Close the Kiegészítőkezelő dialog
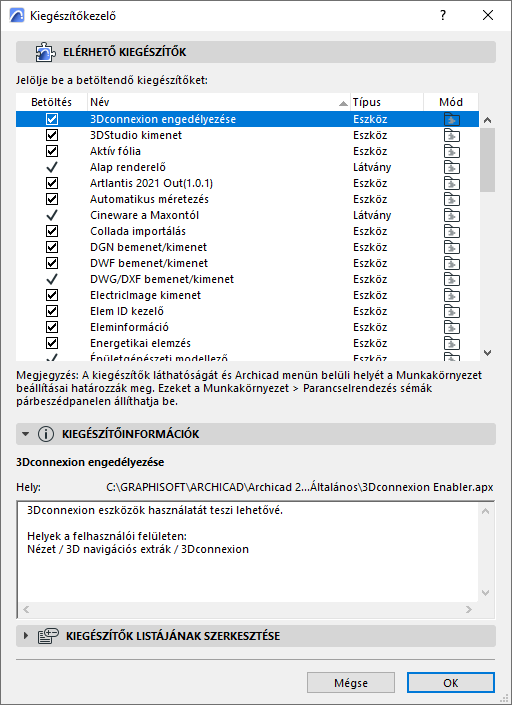Screen dimensions: 512x705 [x=488, y=15]
